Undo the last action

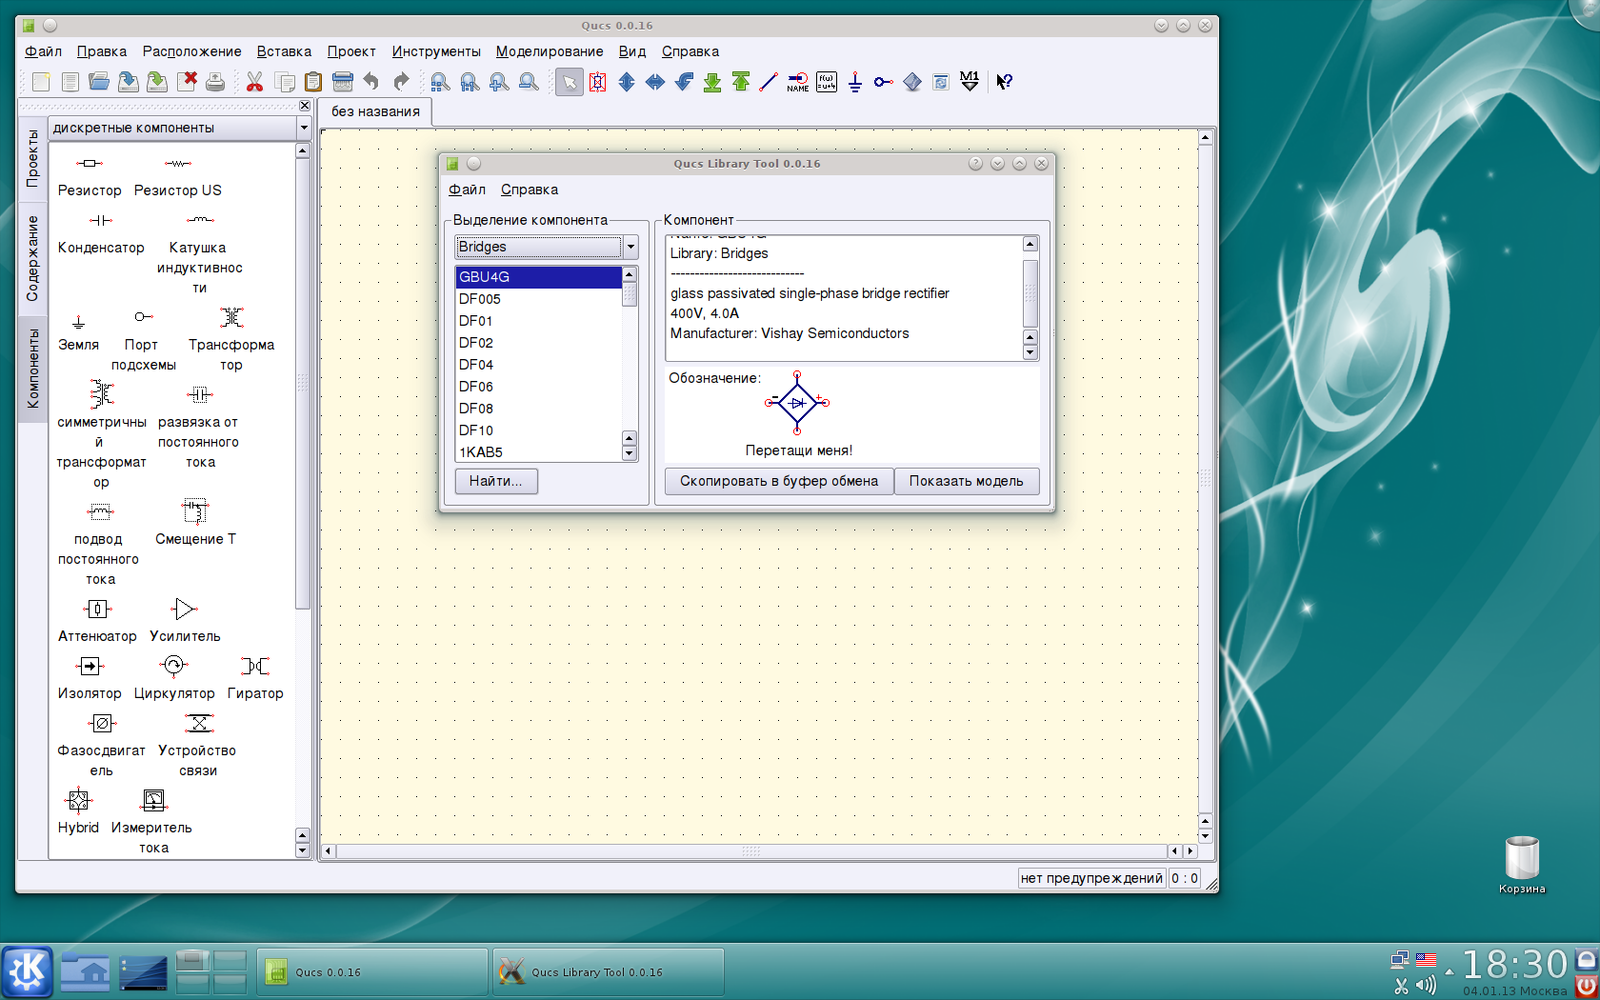click(371, 82)
